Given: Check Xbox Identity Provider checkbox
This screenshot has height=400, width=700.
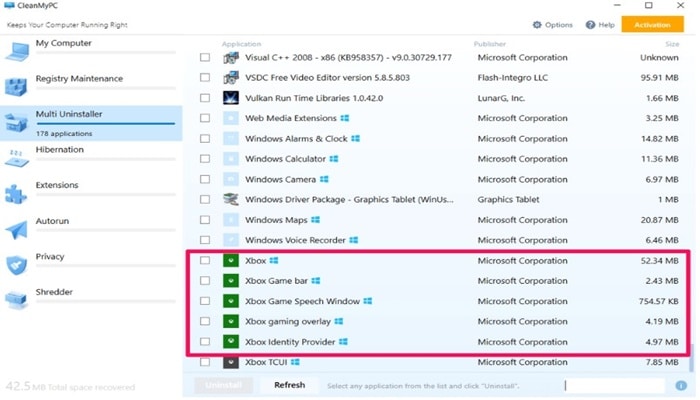Looking at the screenshot, I should (205, 342).
